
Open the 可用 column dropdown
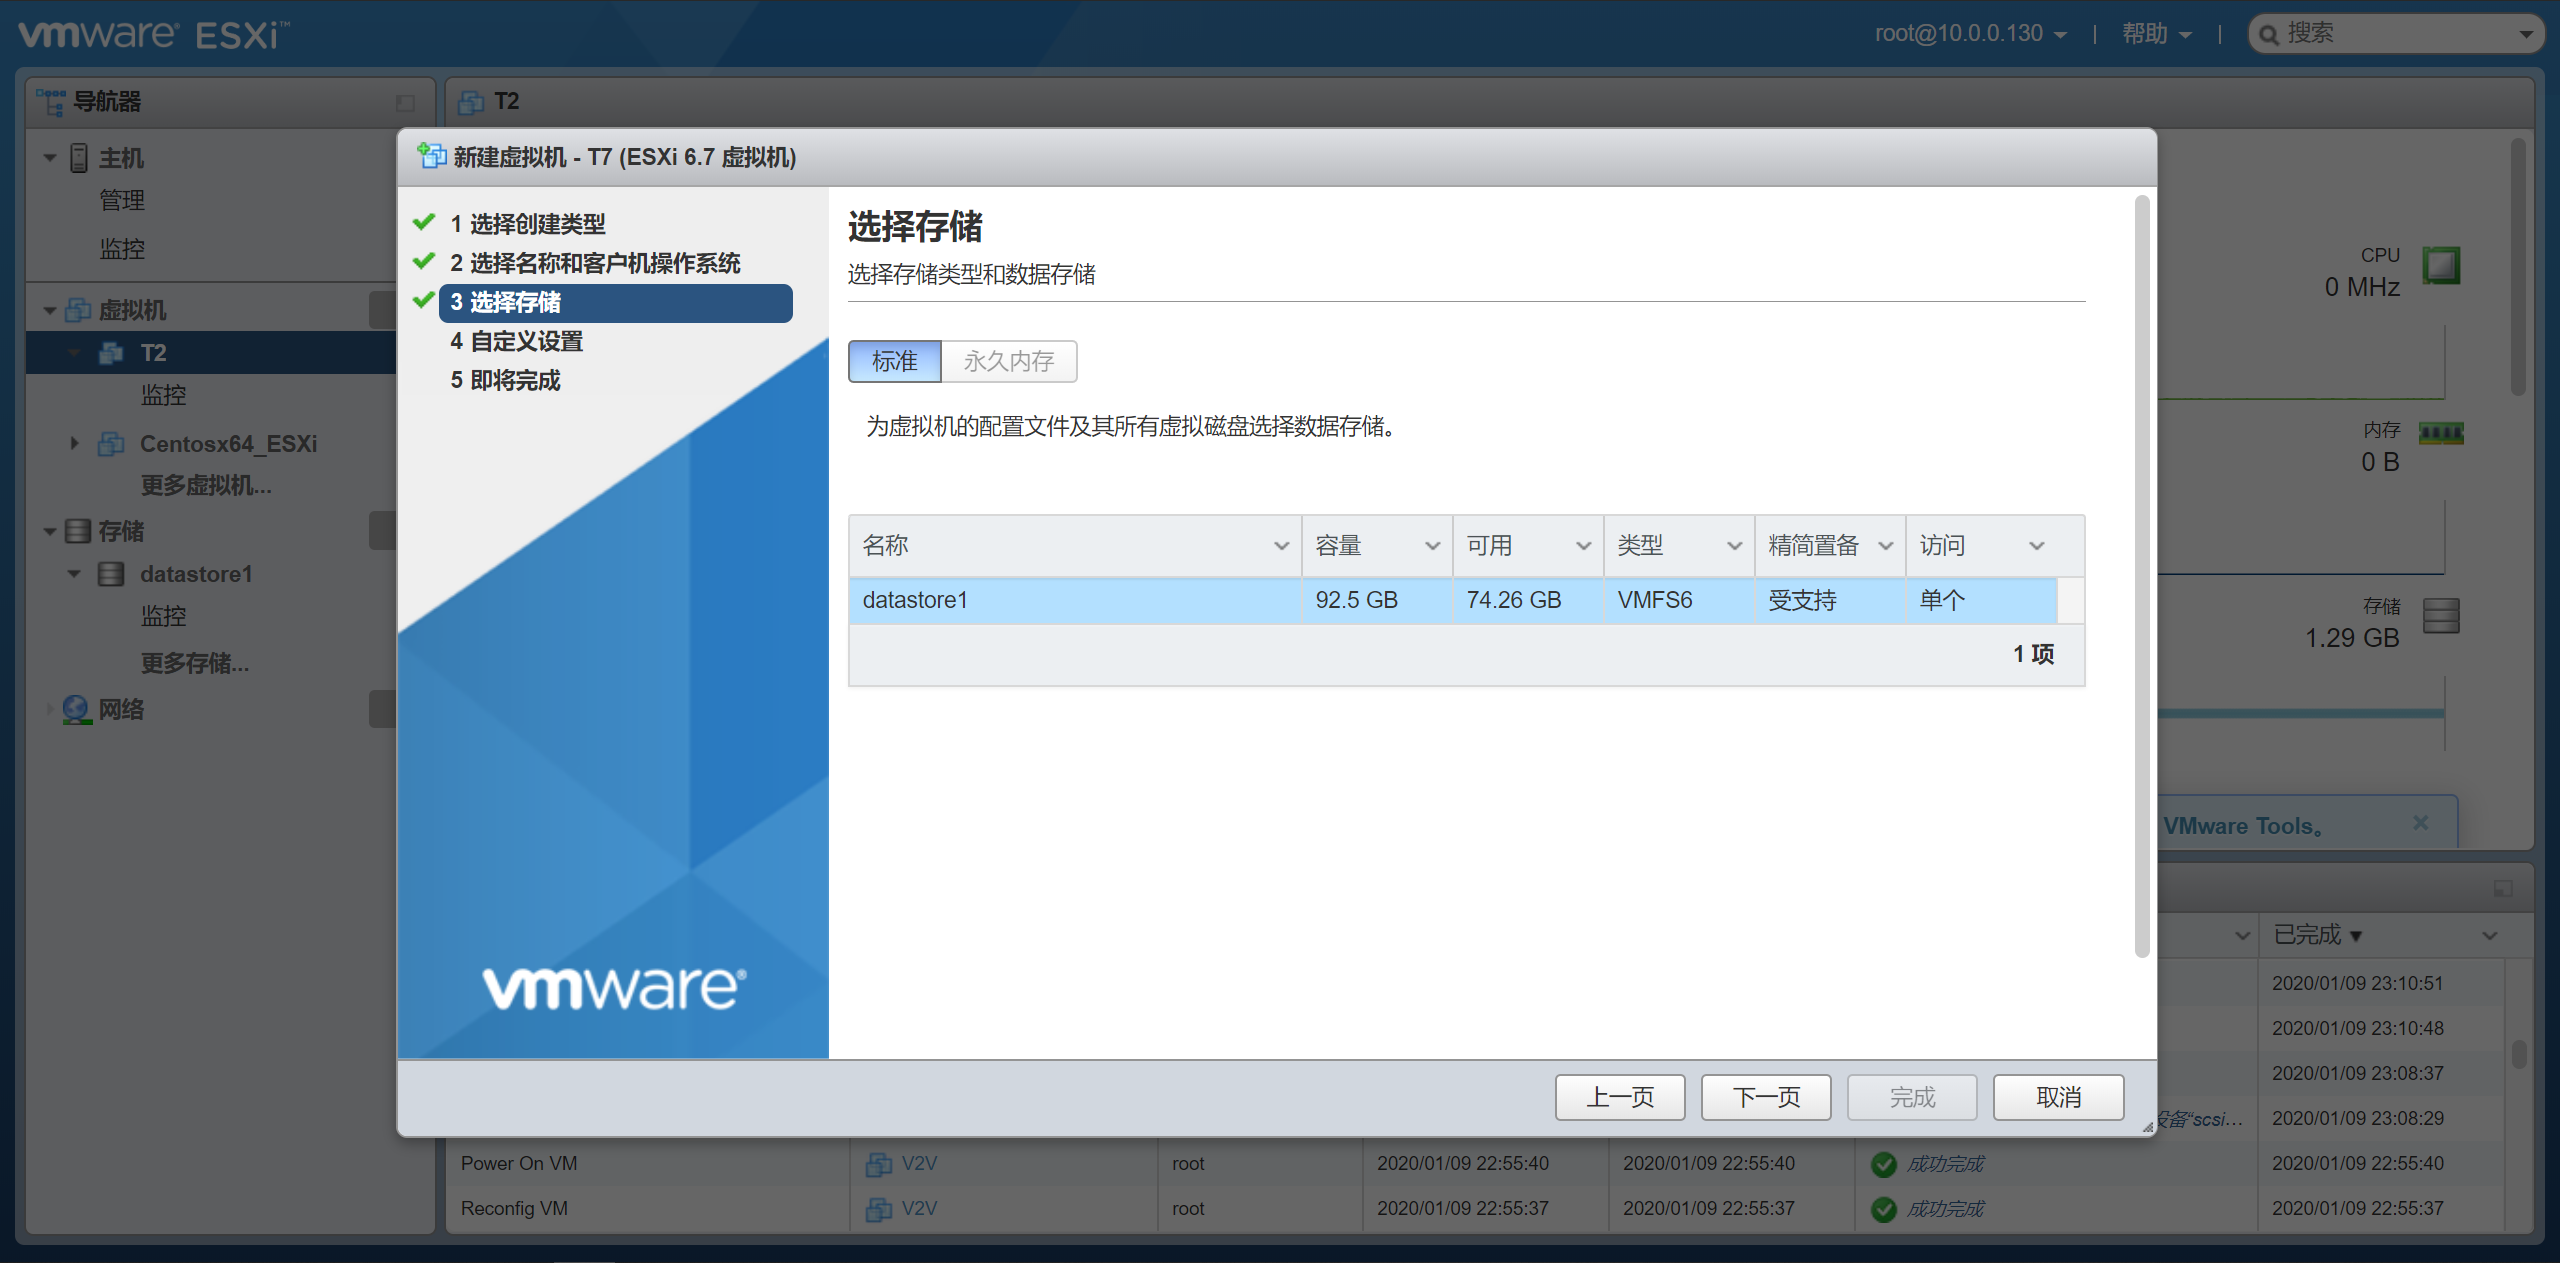tap(1583, 546)
